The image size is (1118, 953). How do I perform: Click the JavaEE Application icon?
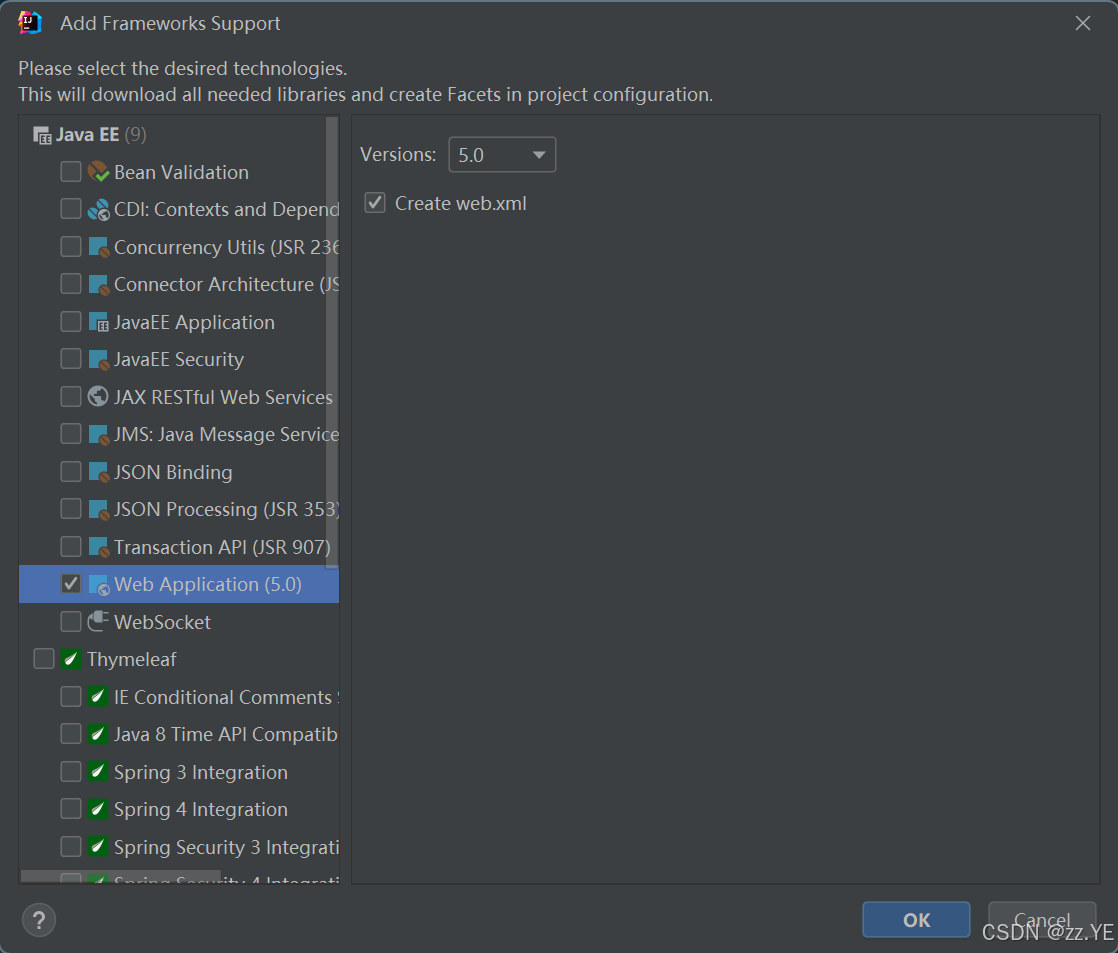98,321
